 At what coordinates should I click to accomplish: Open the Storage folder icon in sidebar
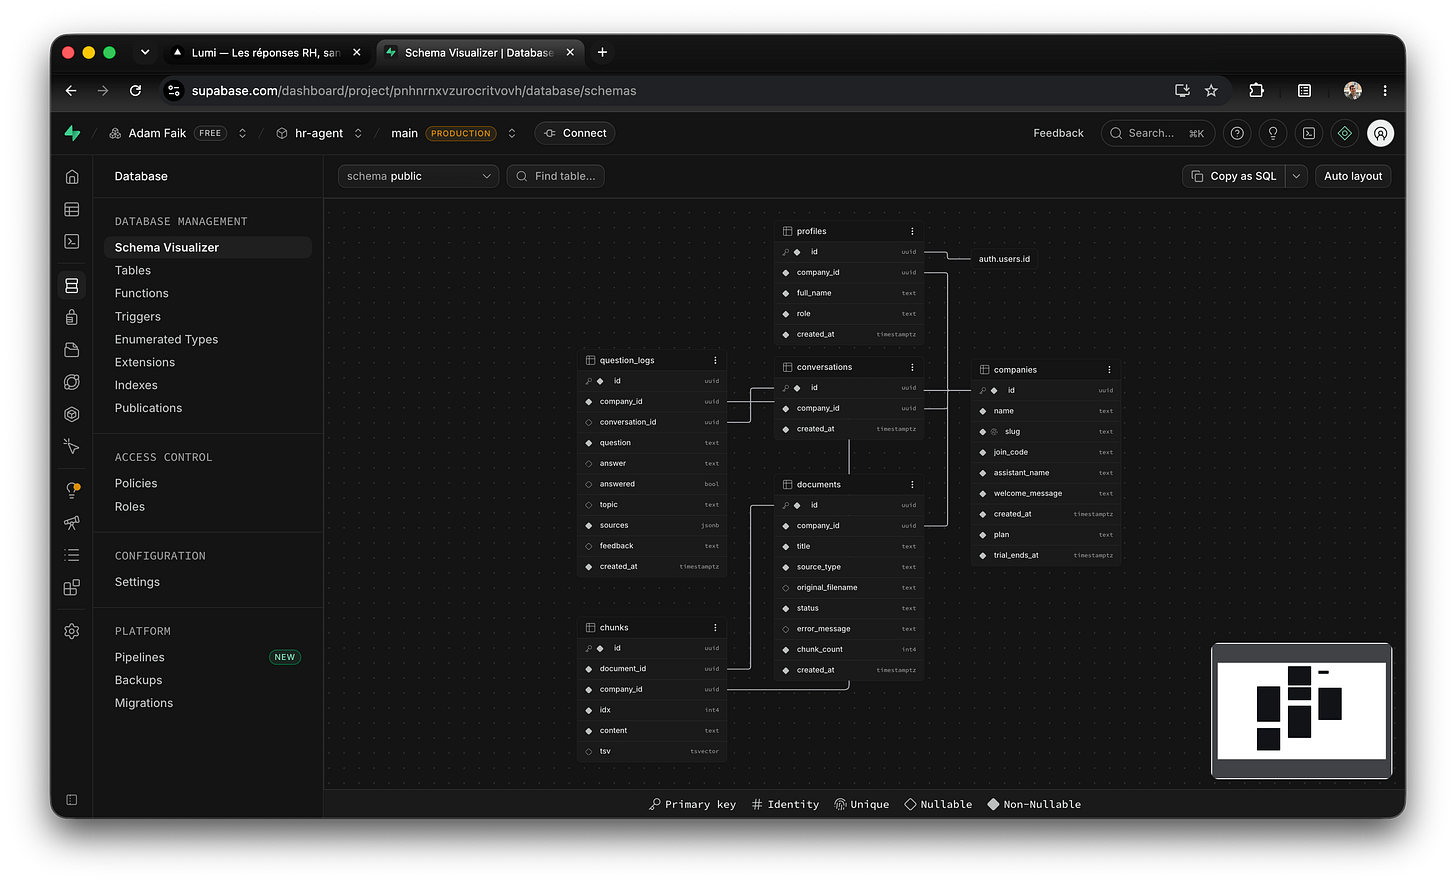(x=72, y=350)
